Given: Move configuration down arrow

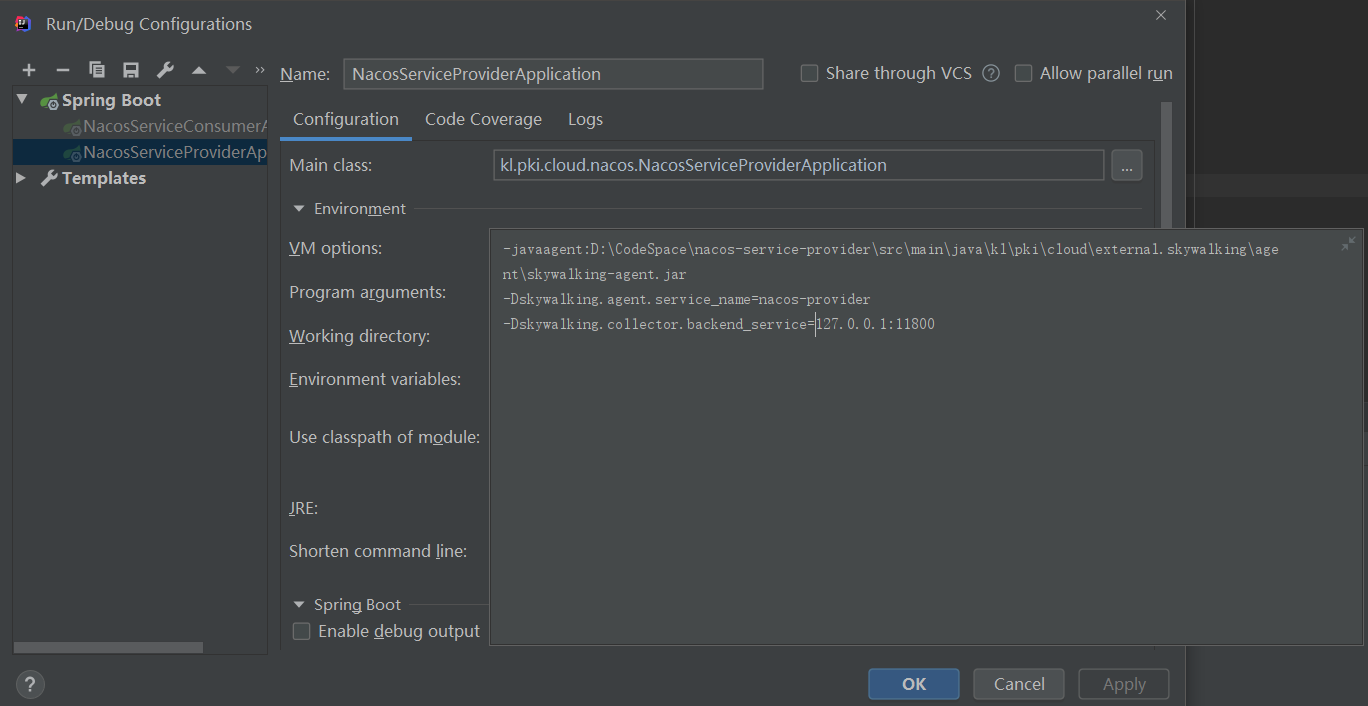Looking at the screenshot, I should point(233,70).
